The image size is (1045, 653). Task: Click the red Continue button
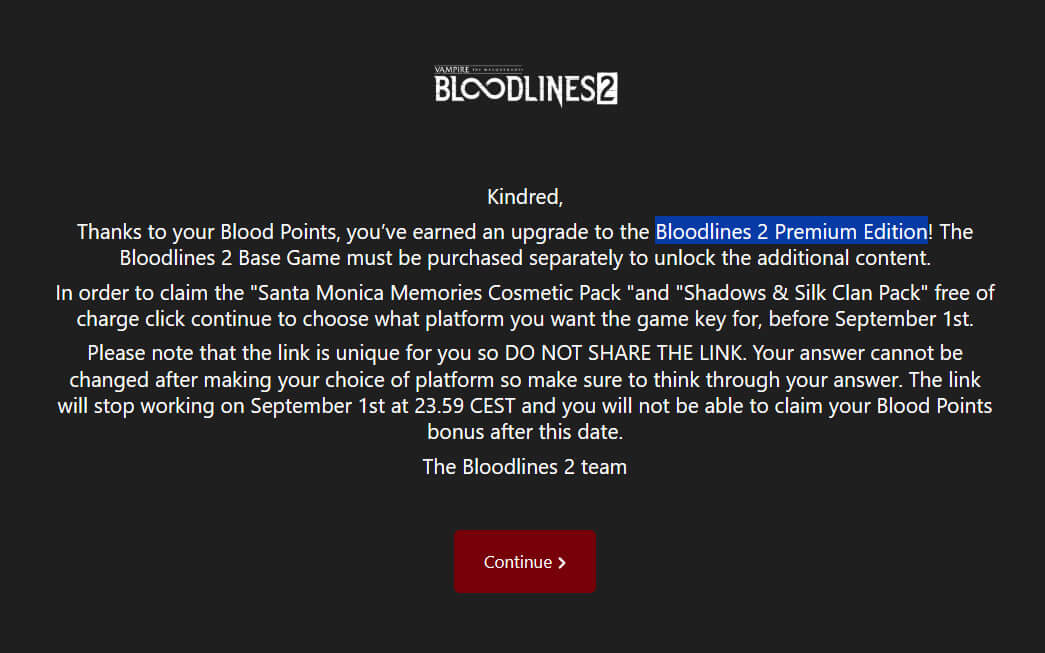pyautogui.click(x=525, y=562)
